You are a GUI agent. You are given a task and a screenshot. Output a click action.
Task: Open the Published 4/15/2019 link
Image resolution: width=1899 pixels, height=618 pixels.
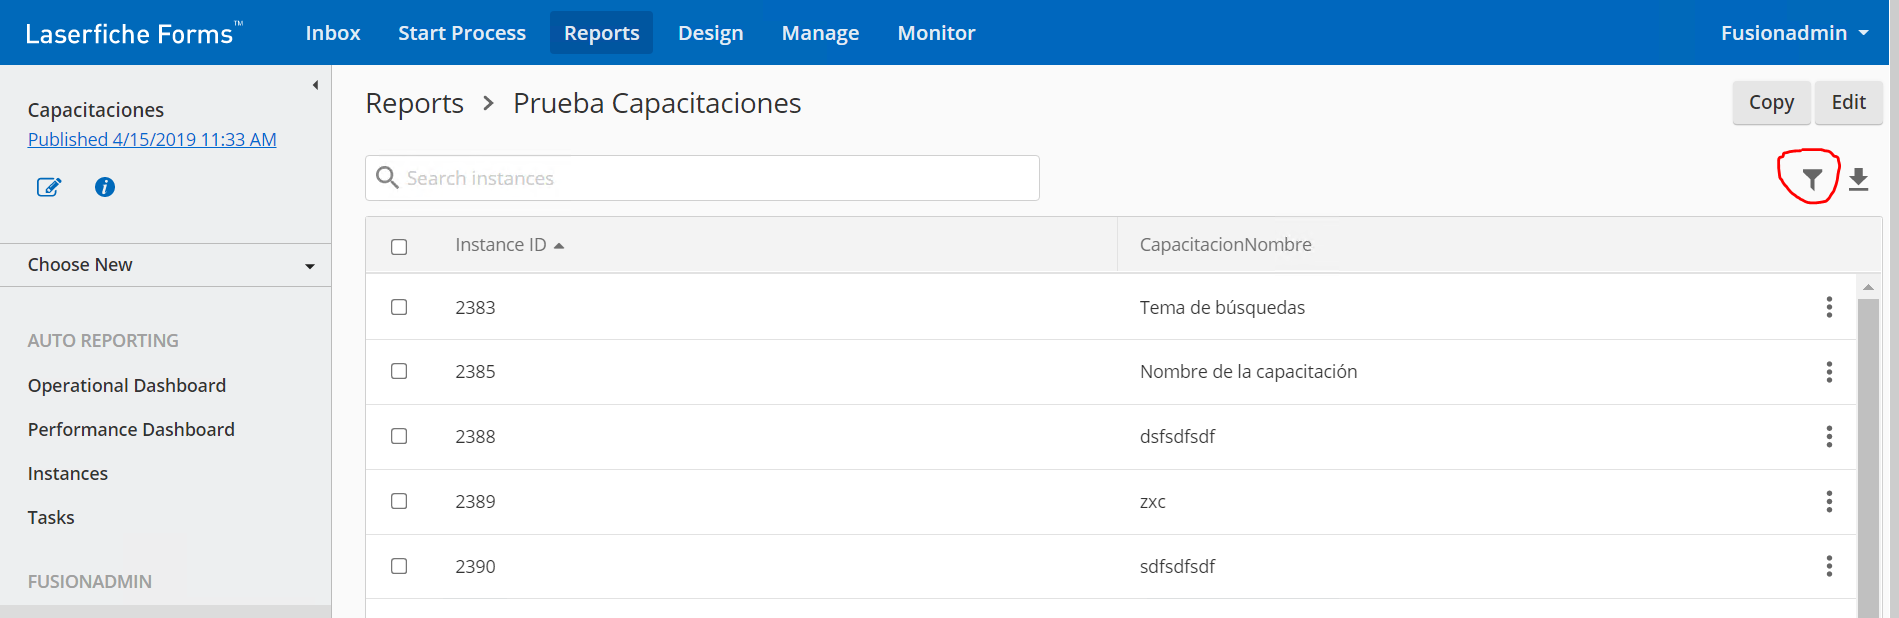[x=152, y=140]
